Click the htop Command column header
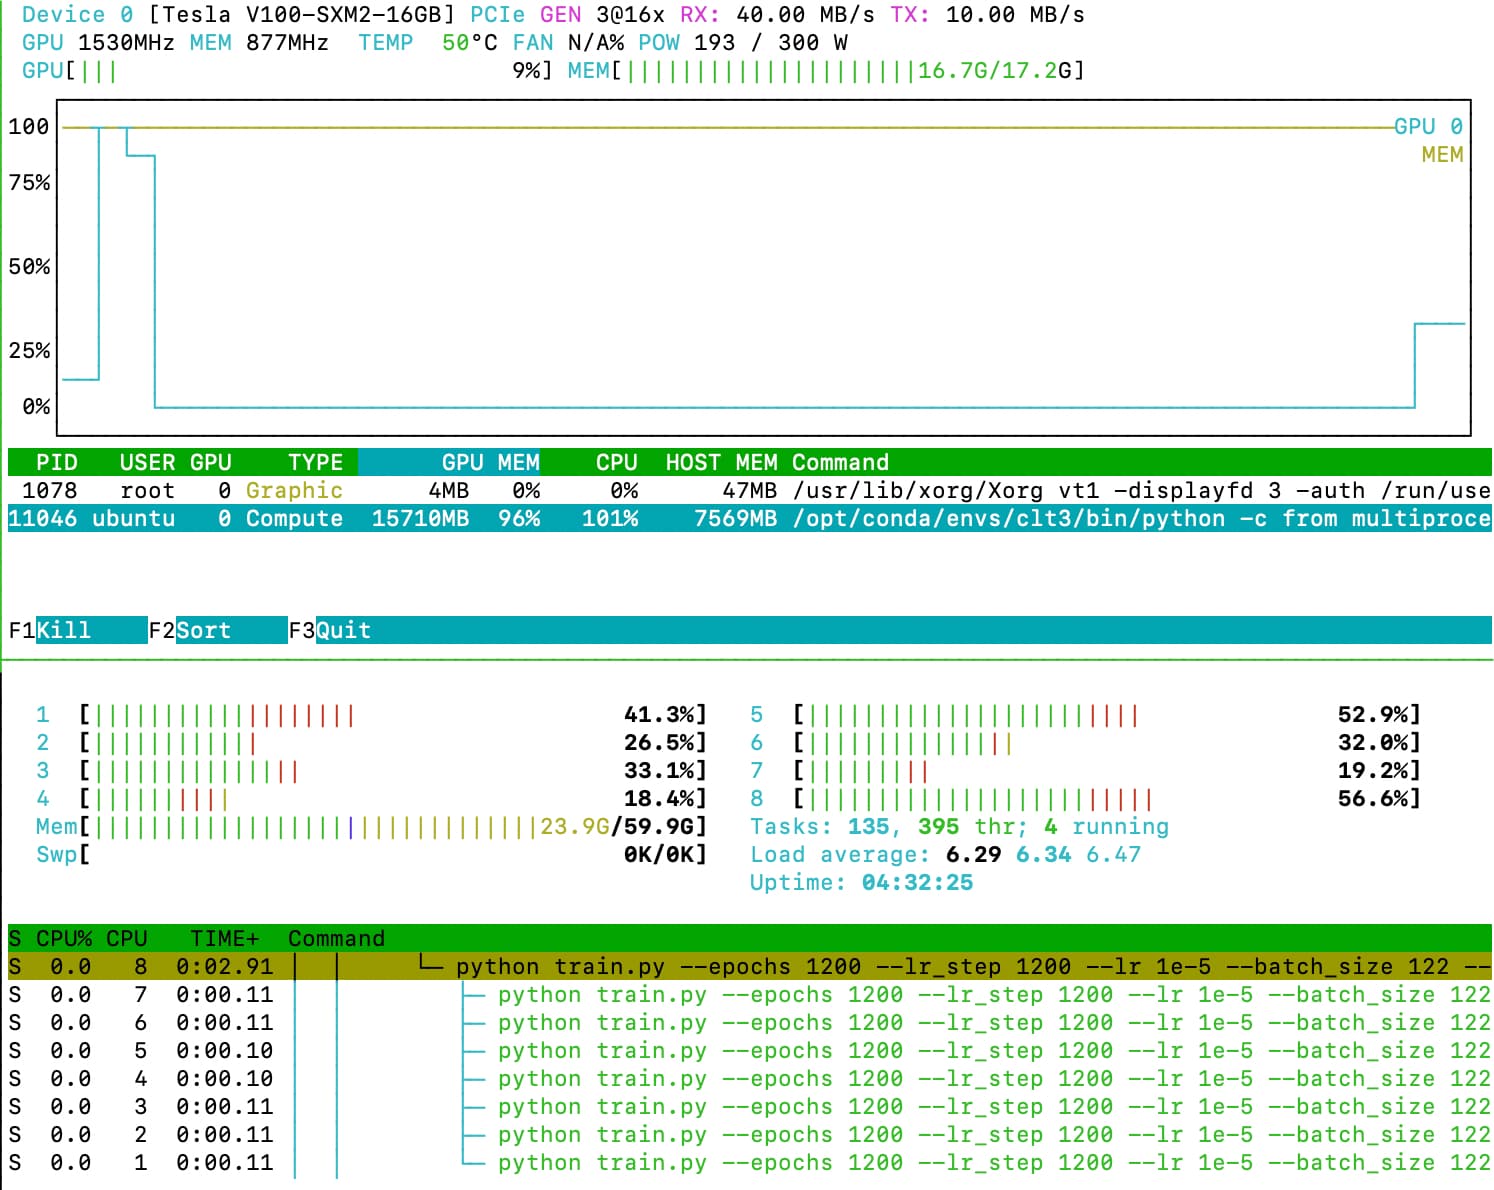This screenshot has height=1190, width=1494. point(336,938)
